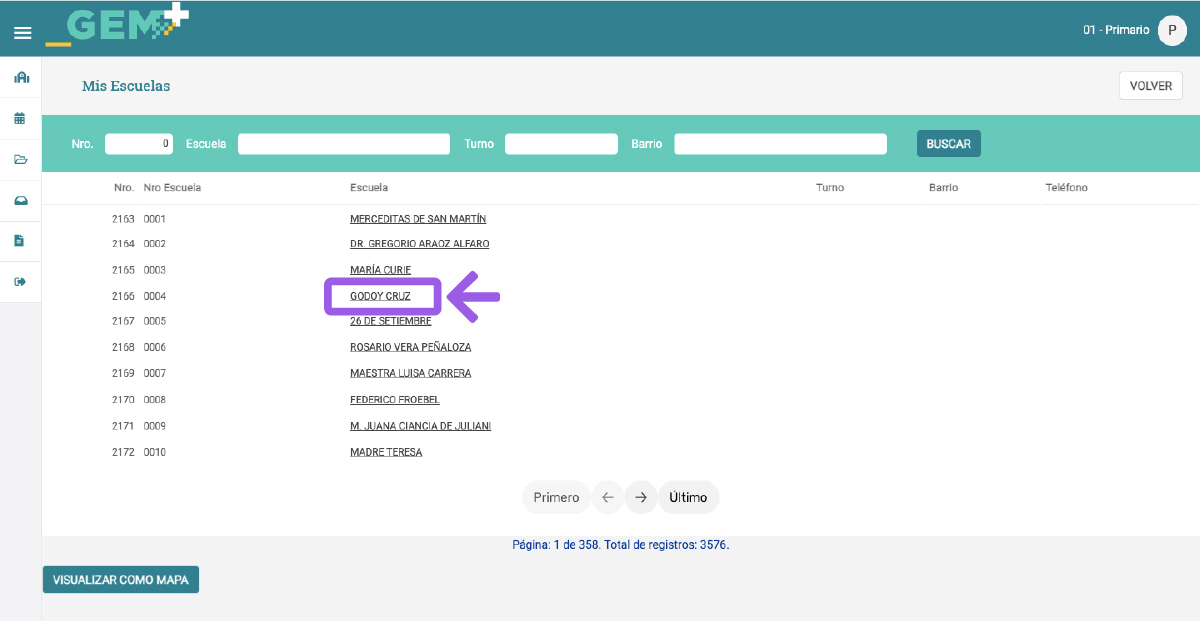The height and width of the screenshot is (621, 1201).
Task: Click the GEM+ logo
Action: [117, 26]
